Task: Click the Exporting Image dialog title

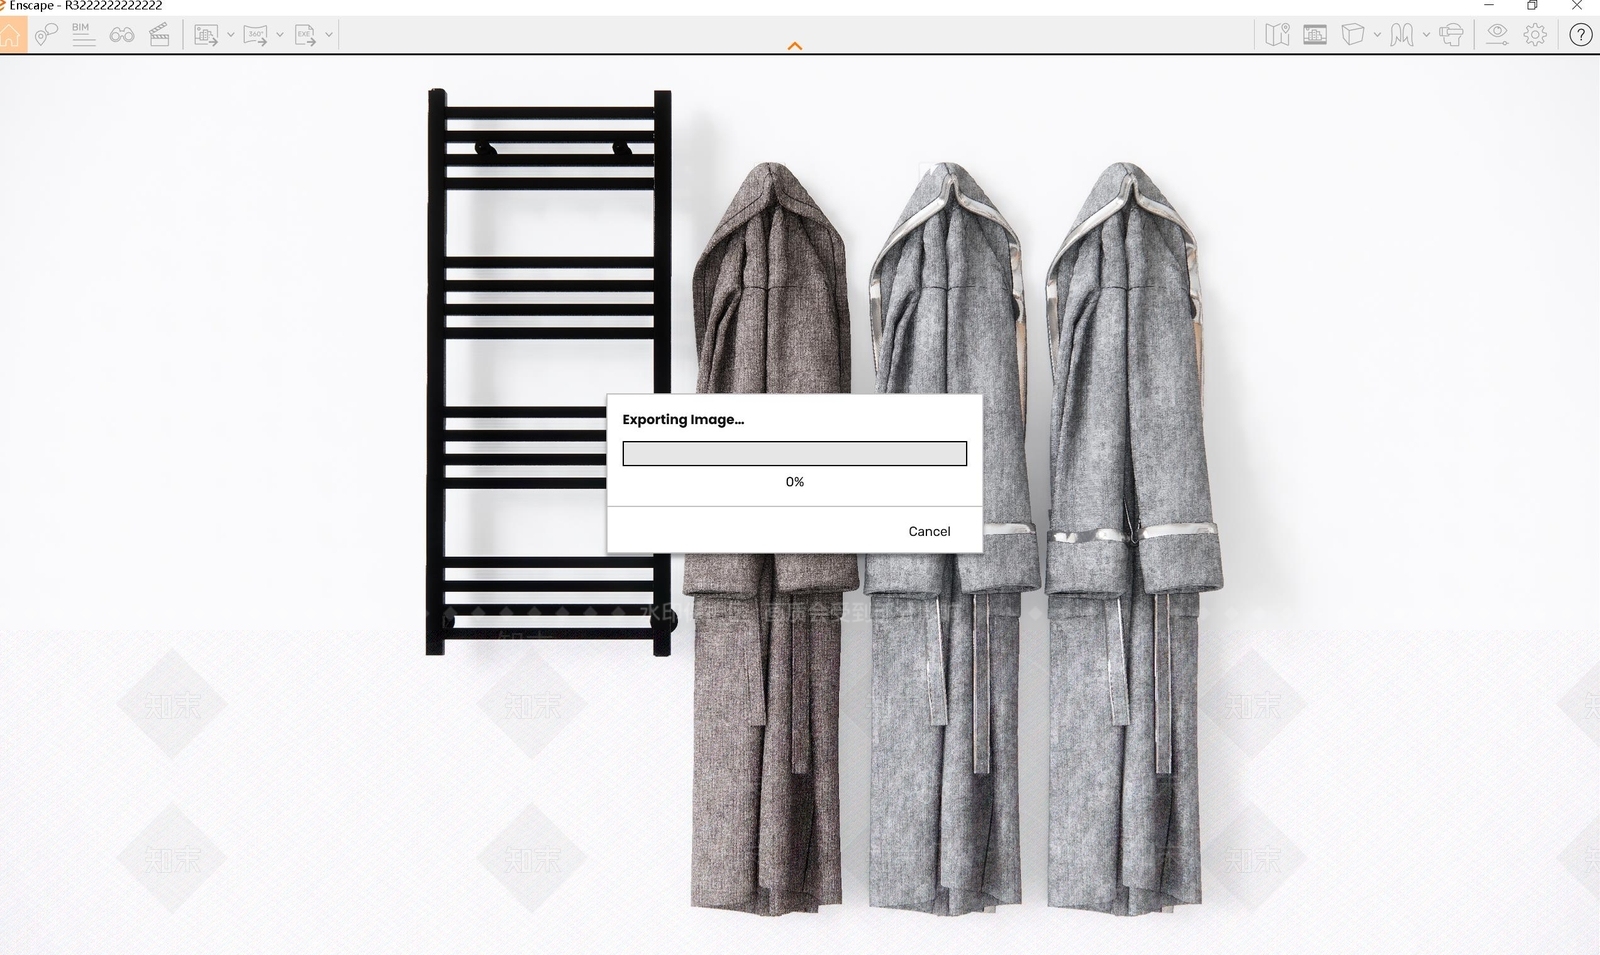Action: [x=683, y=420]
